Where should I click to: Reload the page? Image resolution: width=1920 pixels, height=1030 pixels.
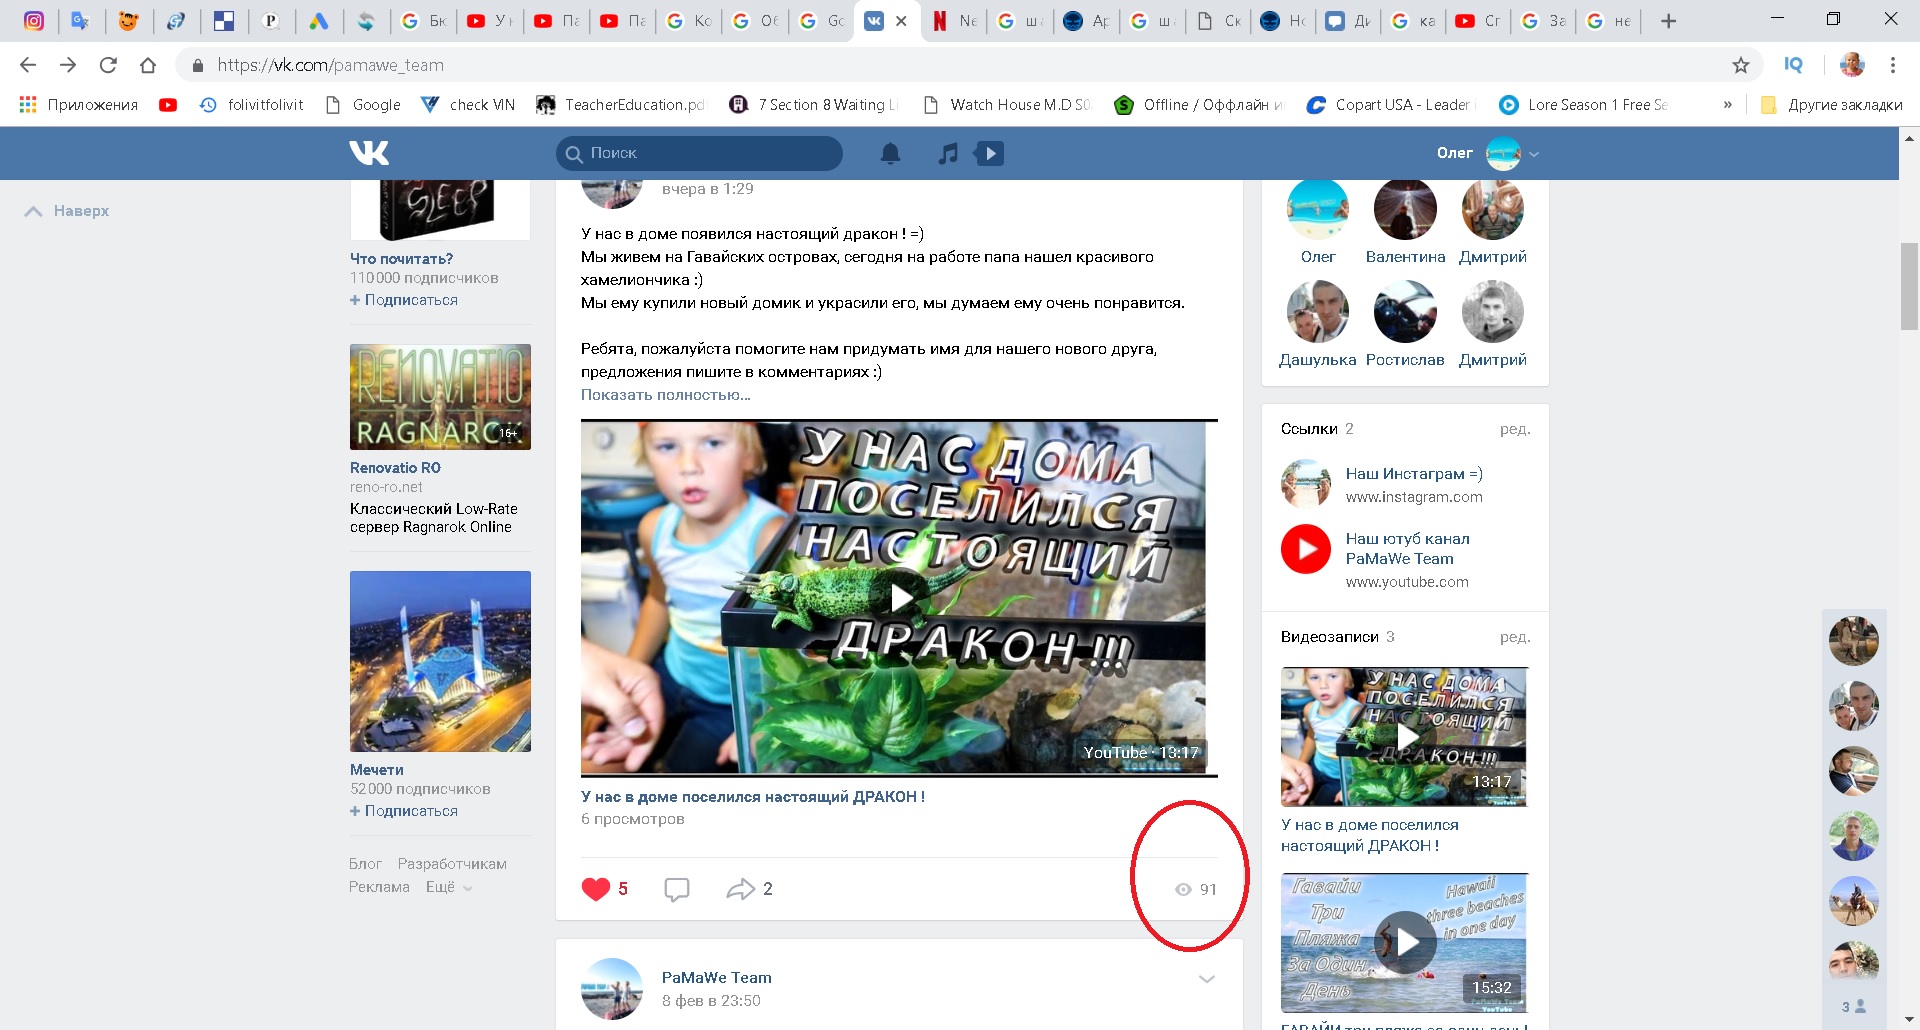point(108,65)
